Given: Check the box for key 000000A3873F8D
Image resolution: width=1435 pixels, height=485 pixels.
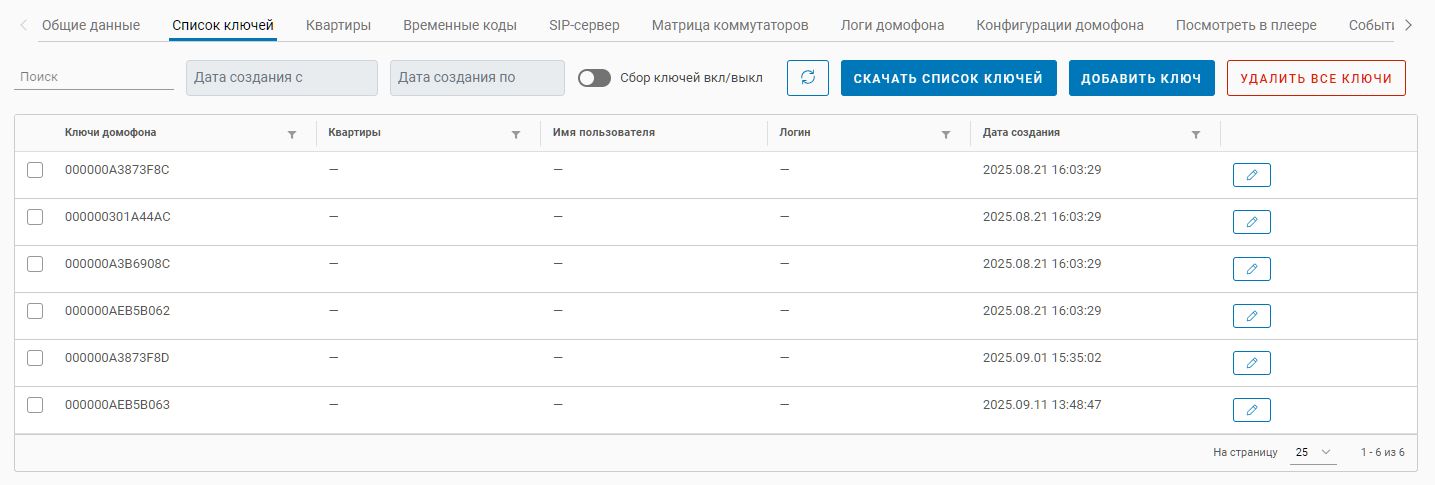Looking at the screenshot, I should point(35,358).
